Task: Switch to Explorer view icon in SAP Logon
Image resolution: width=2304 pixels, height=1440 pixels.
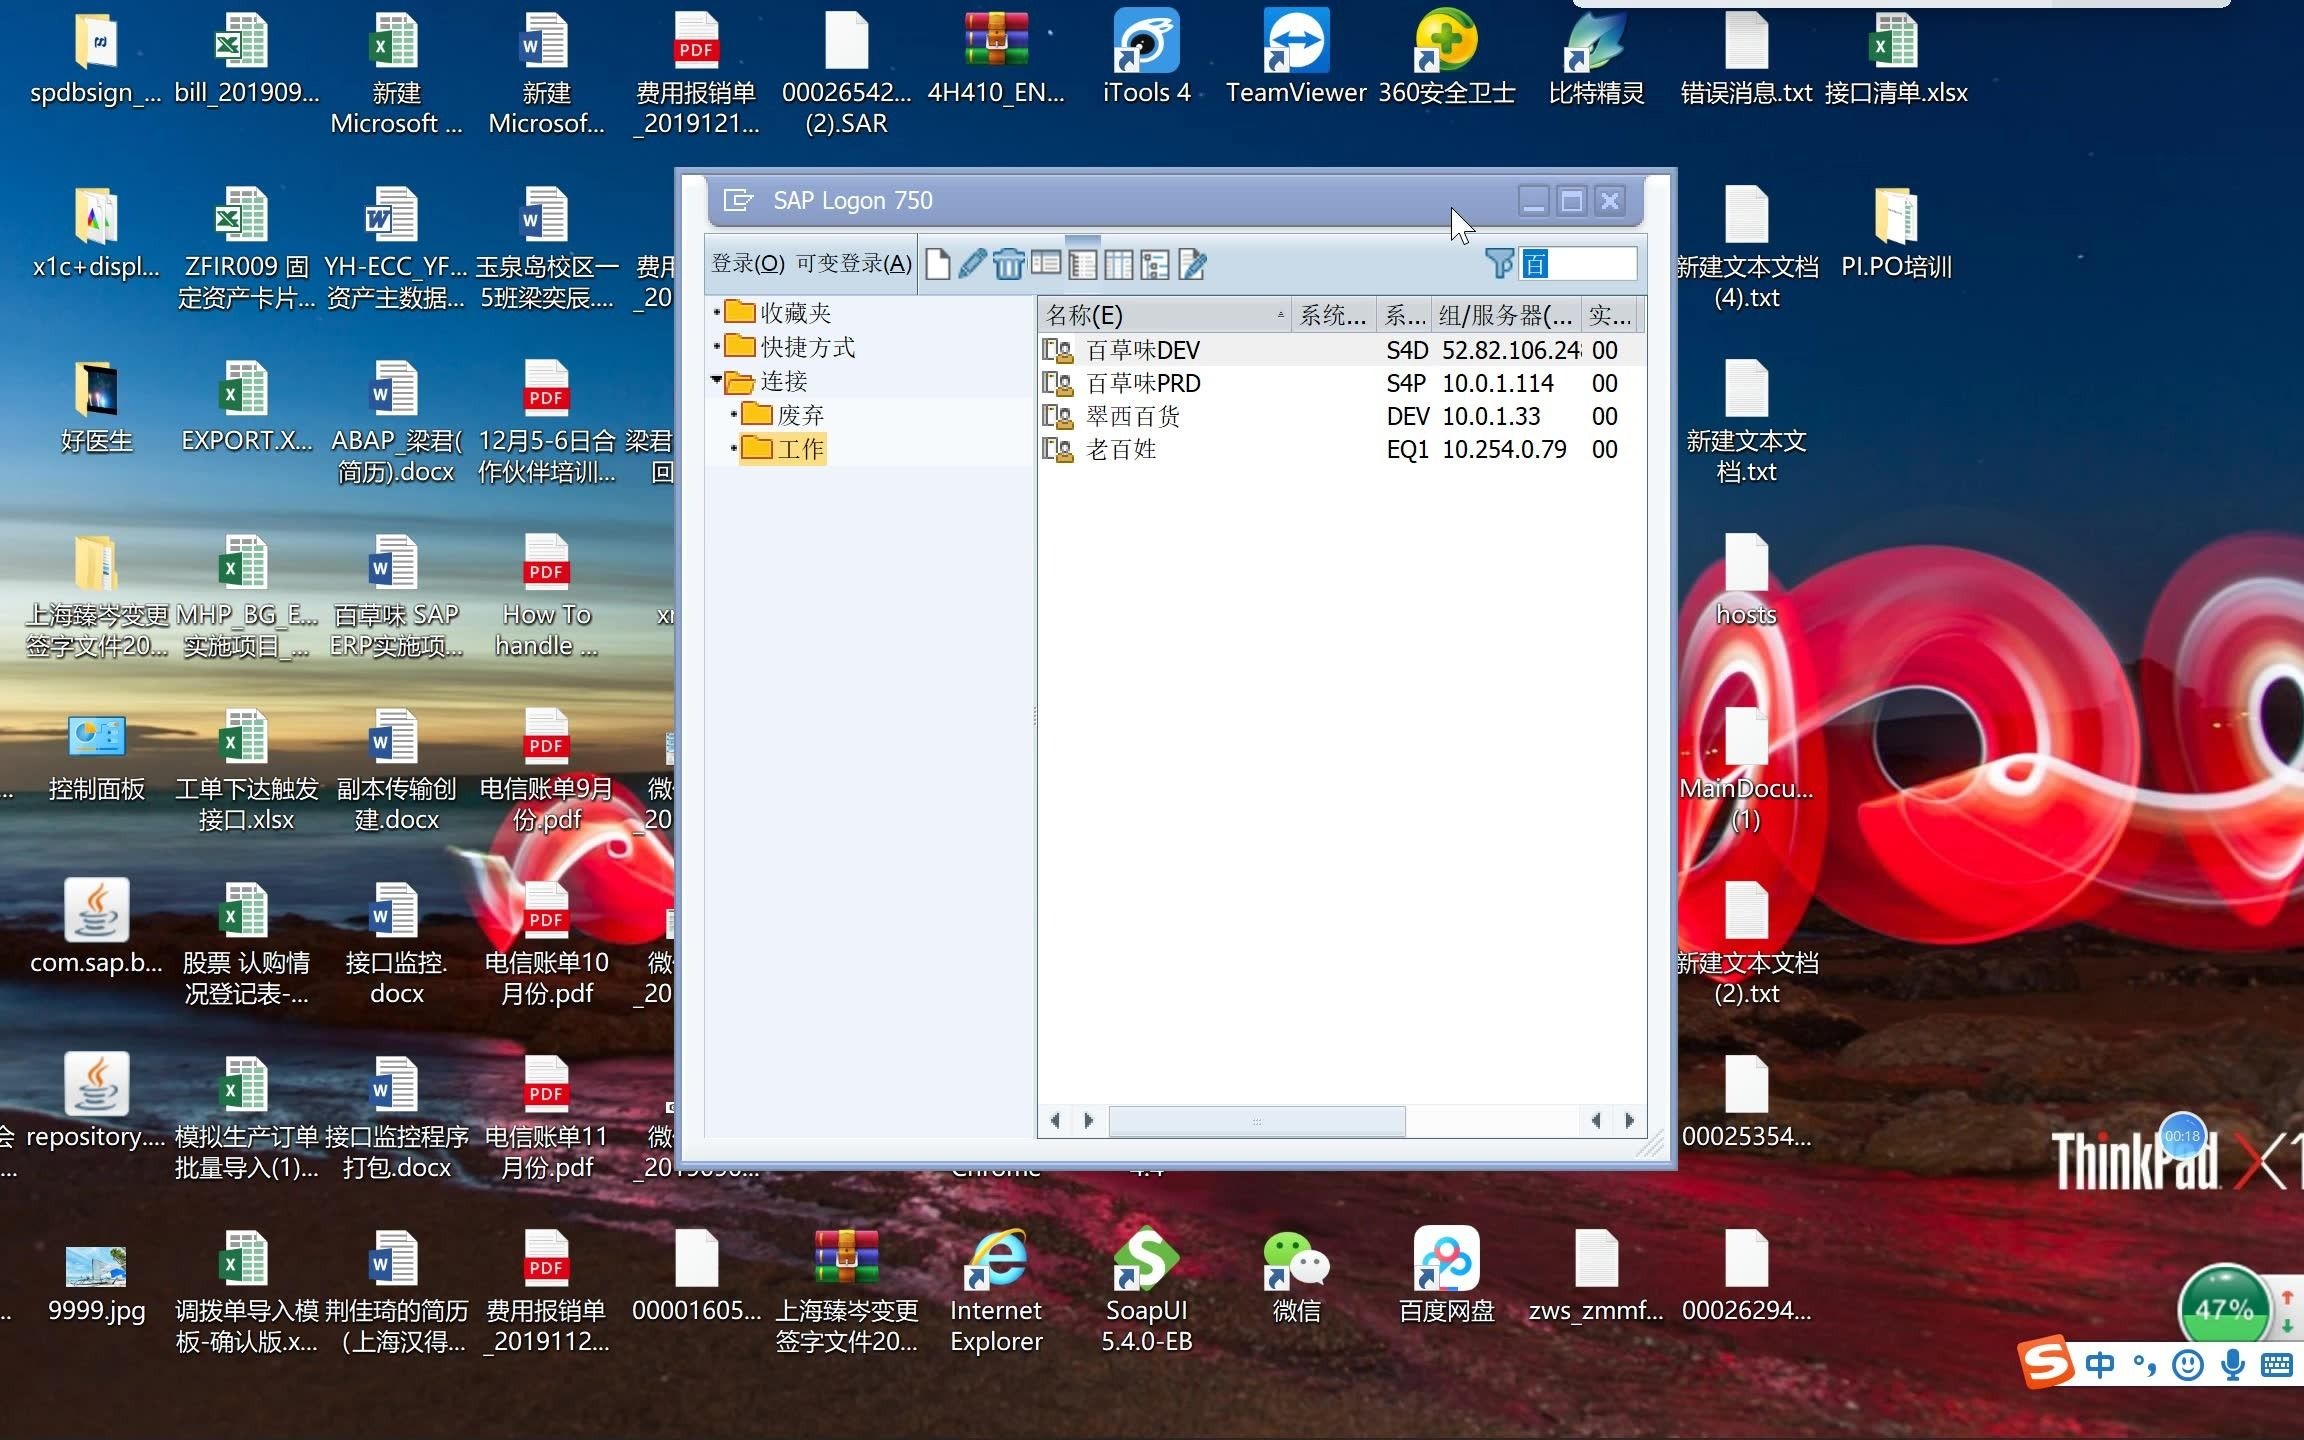Action: [1046, 264]
